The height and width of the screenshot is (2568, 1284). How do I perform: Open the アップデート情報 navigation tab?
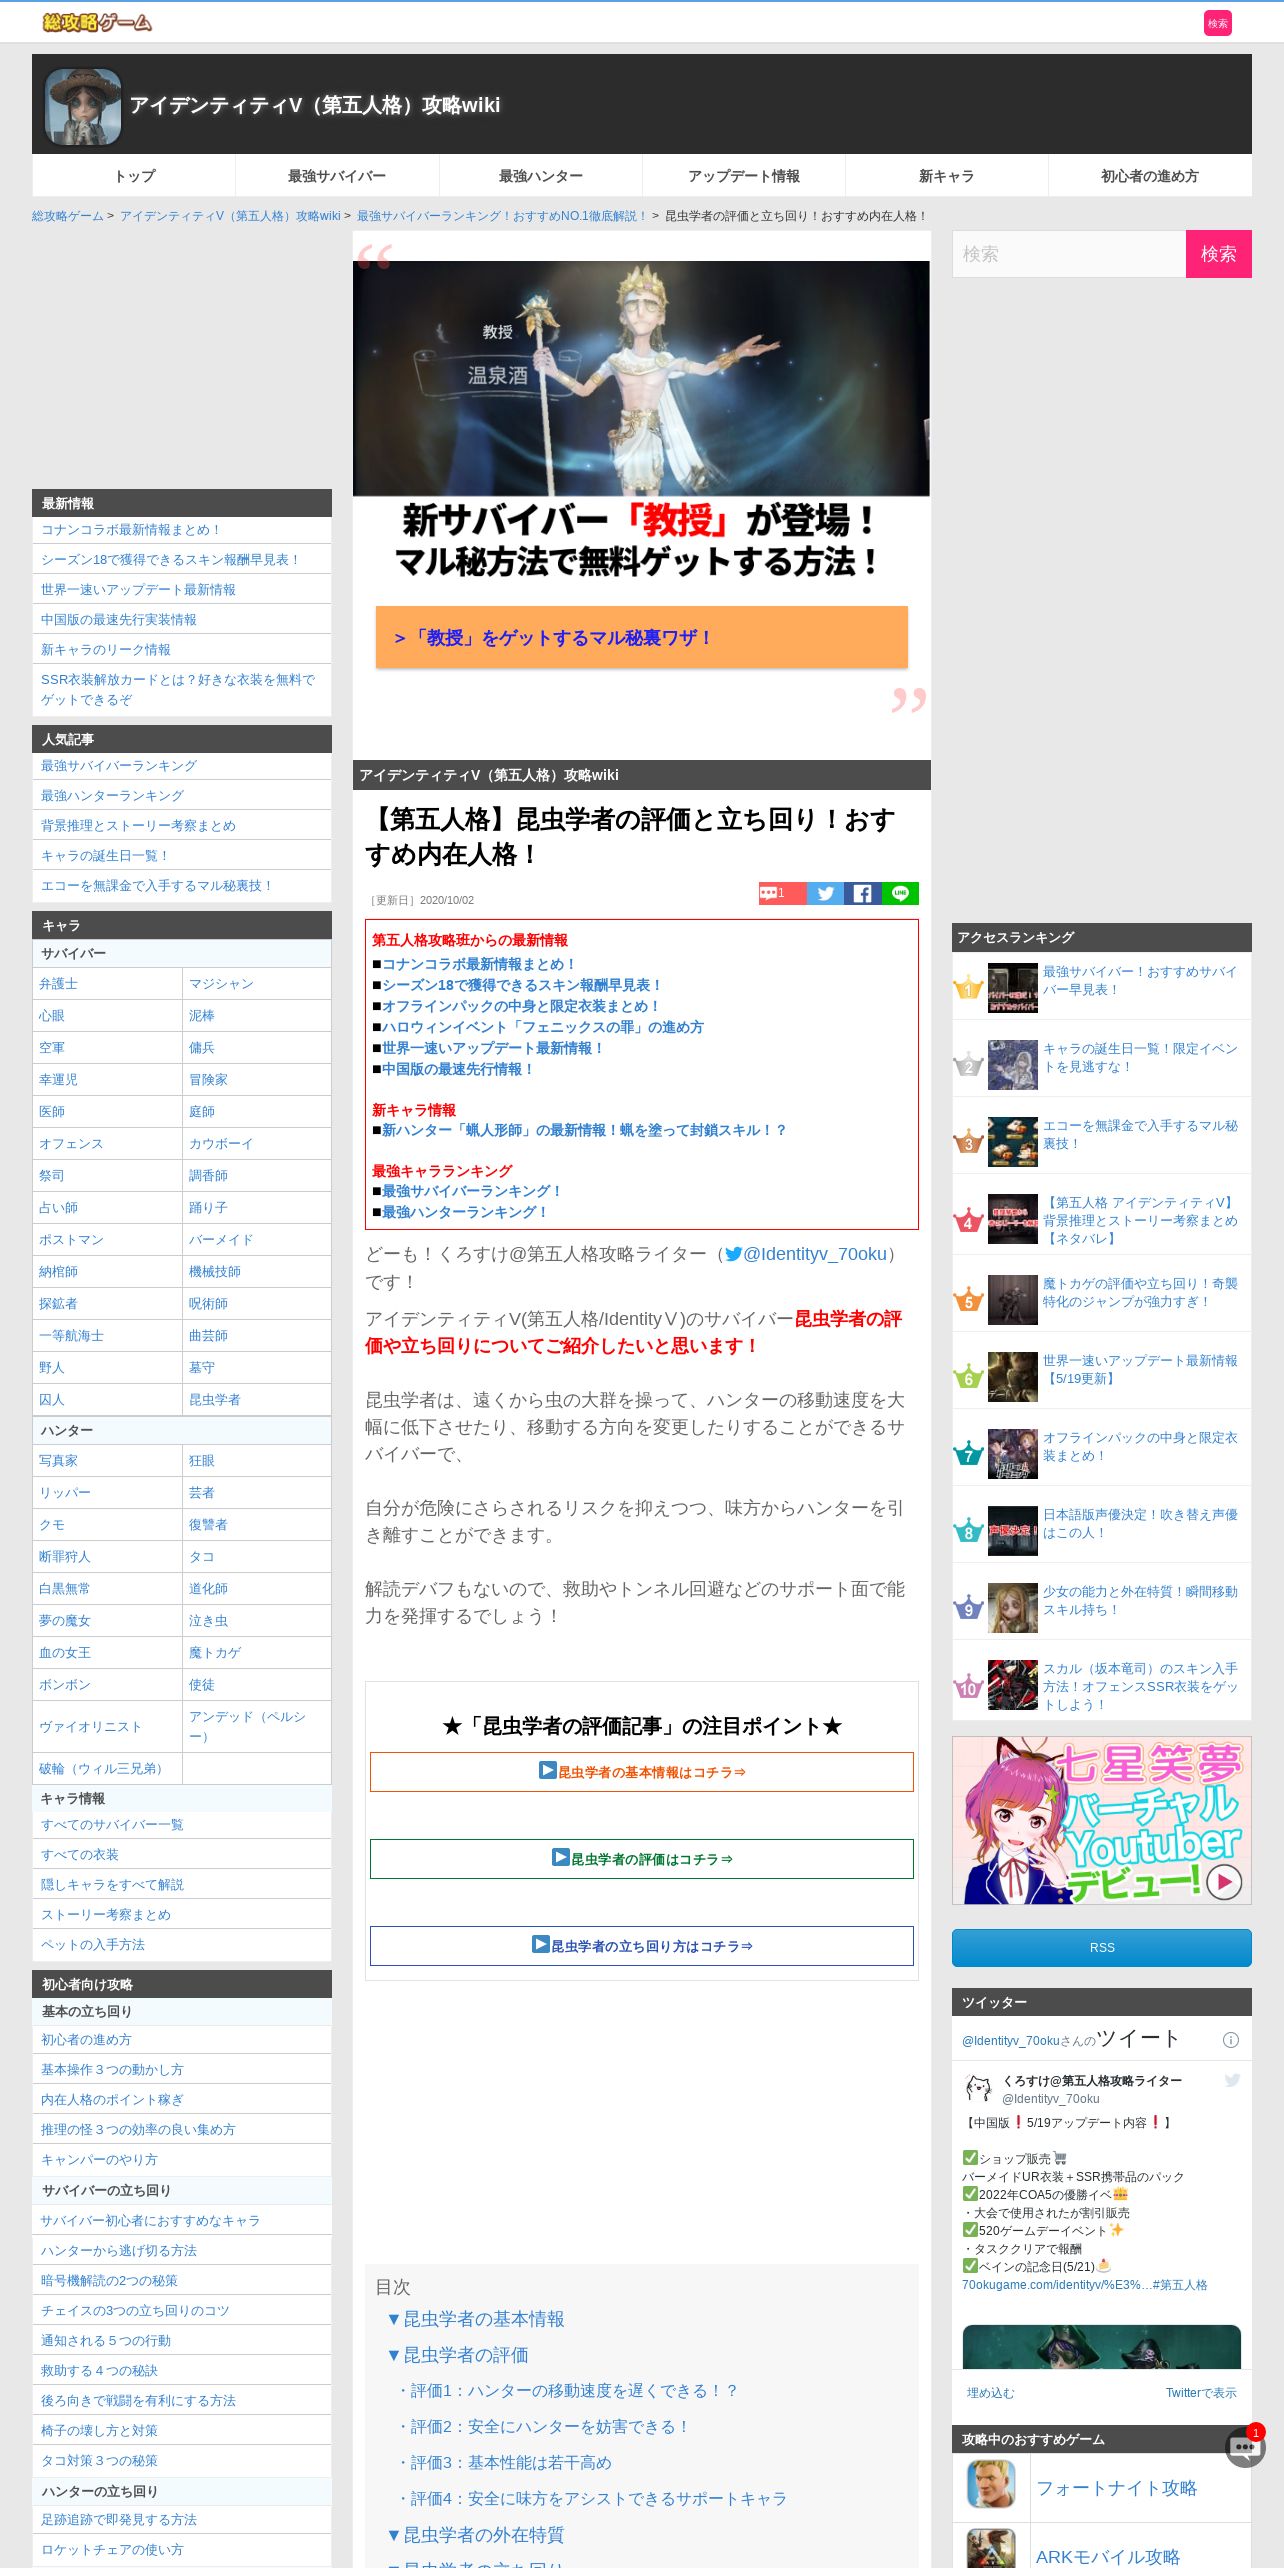coord(744,176)
